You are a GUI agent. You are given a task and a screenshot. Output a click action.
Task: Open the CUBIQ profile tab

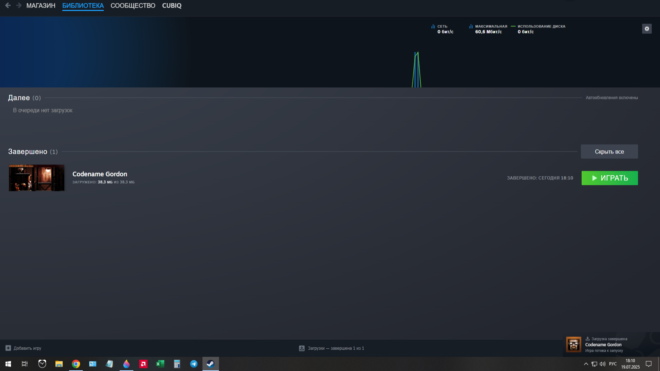pyautogui.click(x=172, y=5)
